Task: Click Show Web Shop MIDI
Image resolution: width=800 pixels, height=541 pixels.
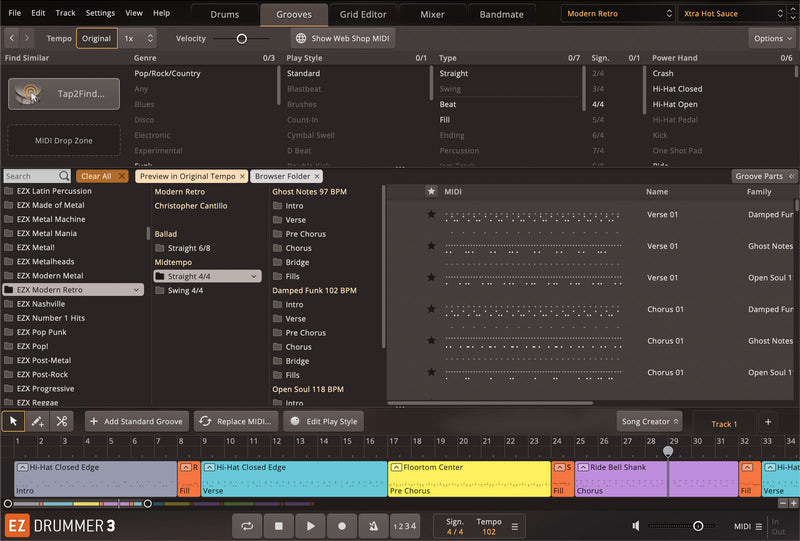Action: [x=343, y=38]
